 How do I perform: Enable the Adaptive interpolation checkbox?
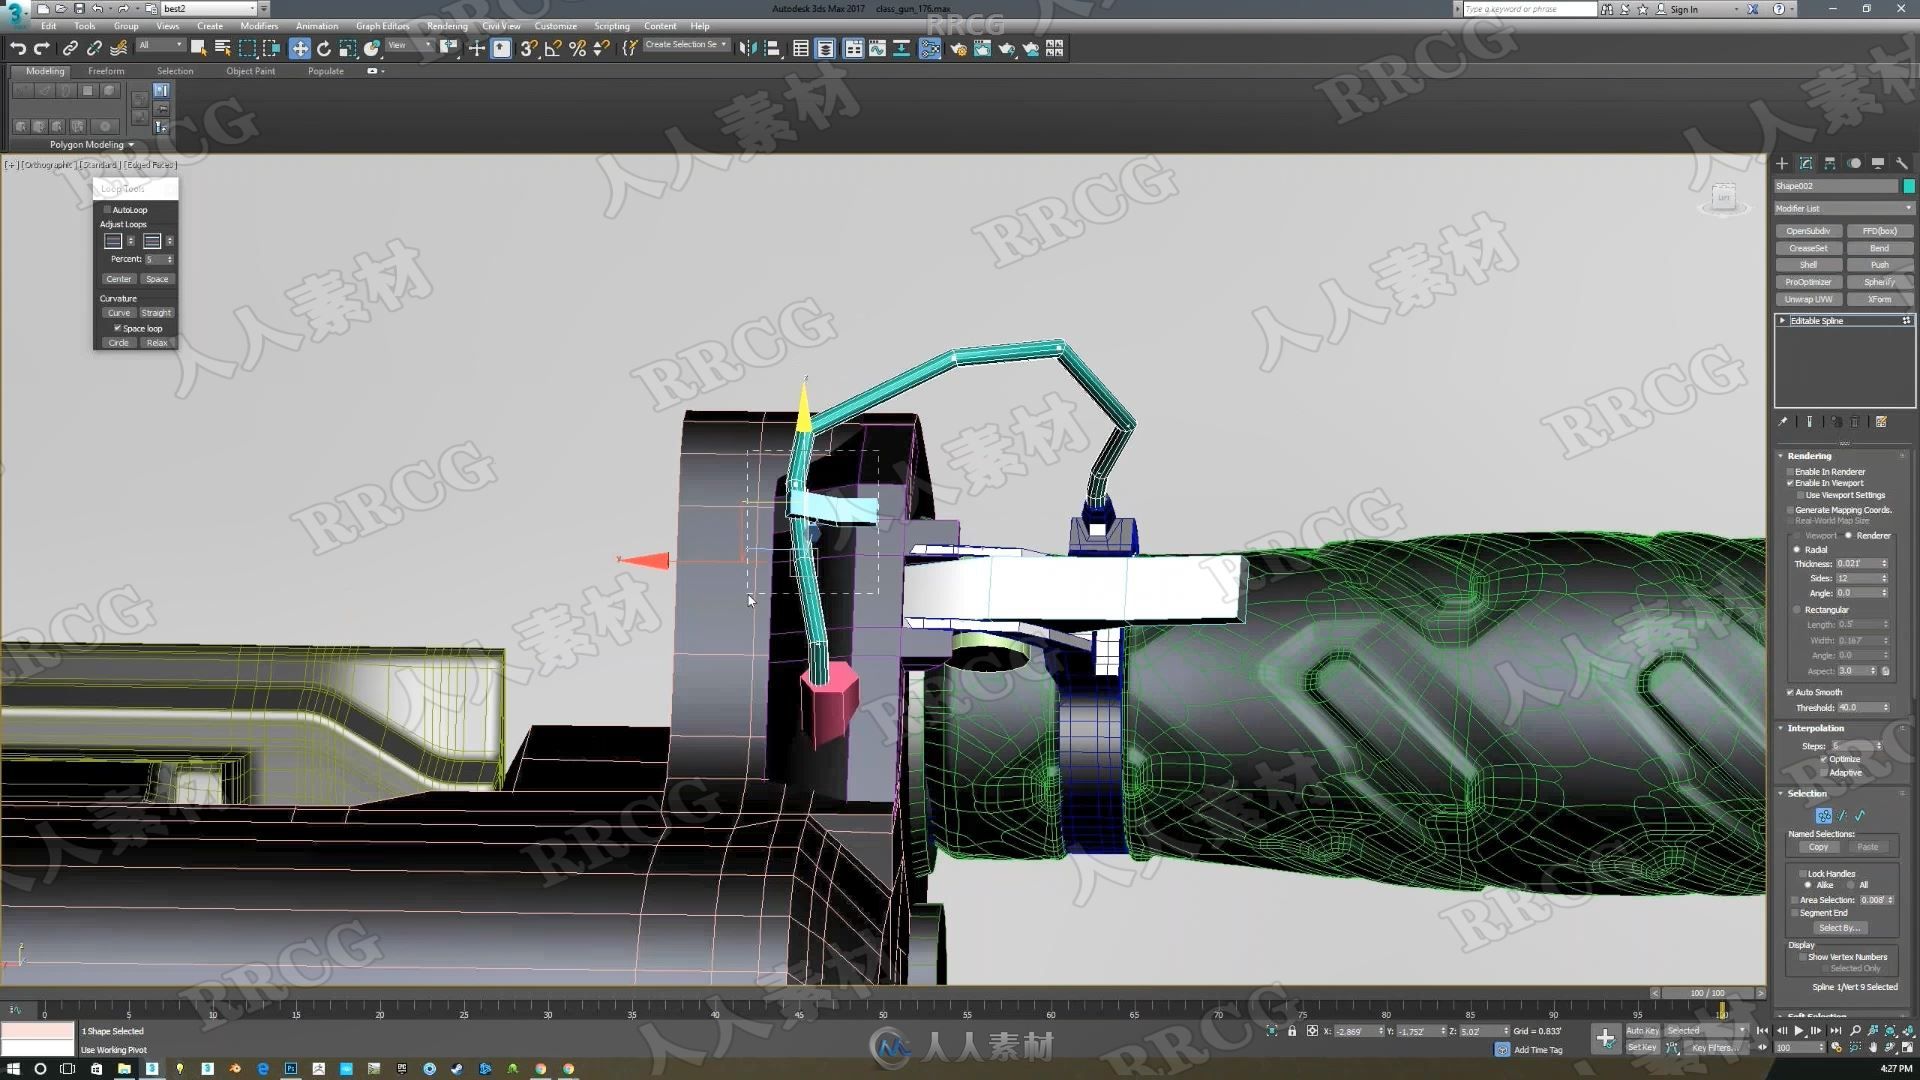(x=1824, y=772)
